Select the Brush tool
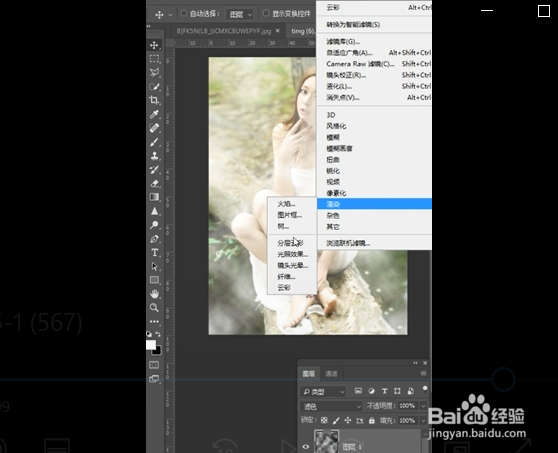Viewport: 558px width, 453px height. 154,142
